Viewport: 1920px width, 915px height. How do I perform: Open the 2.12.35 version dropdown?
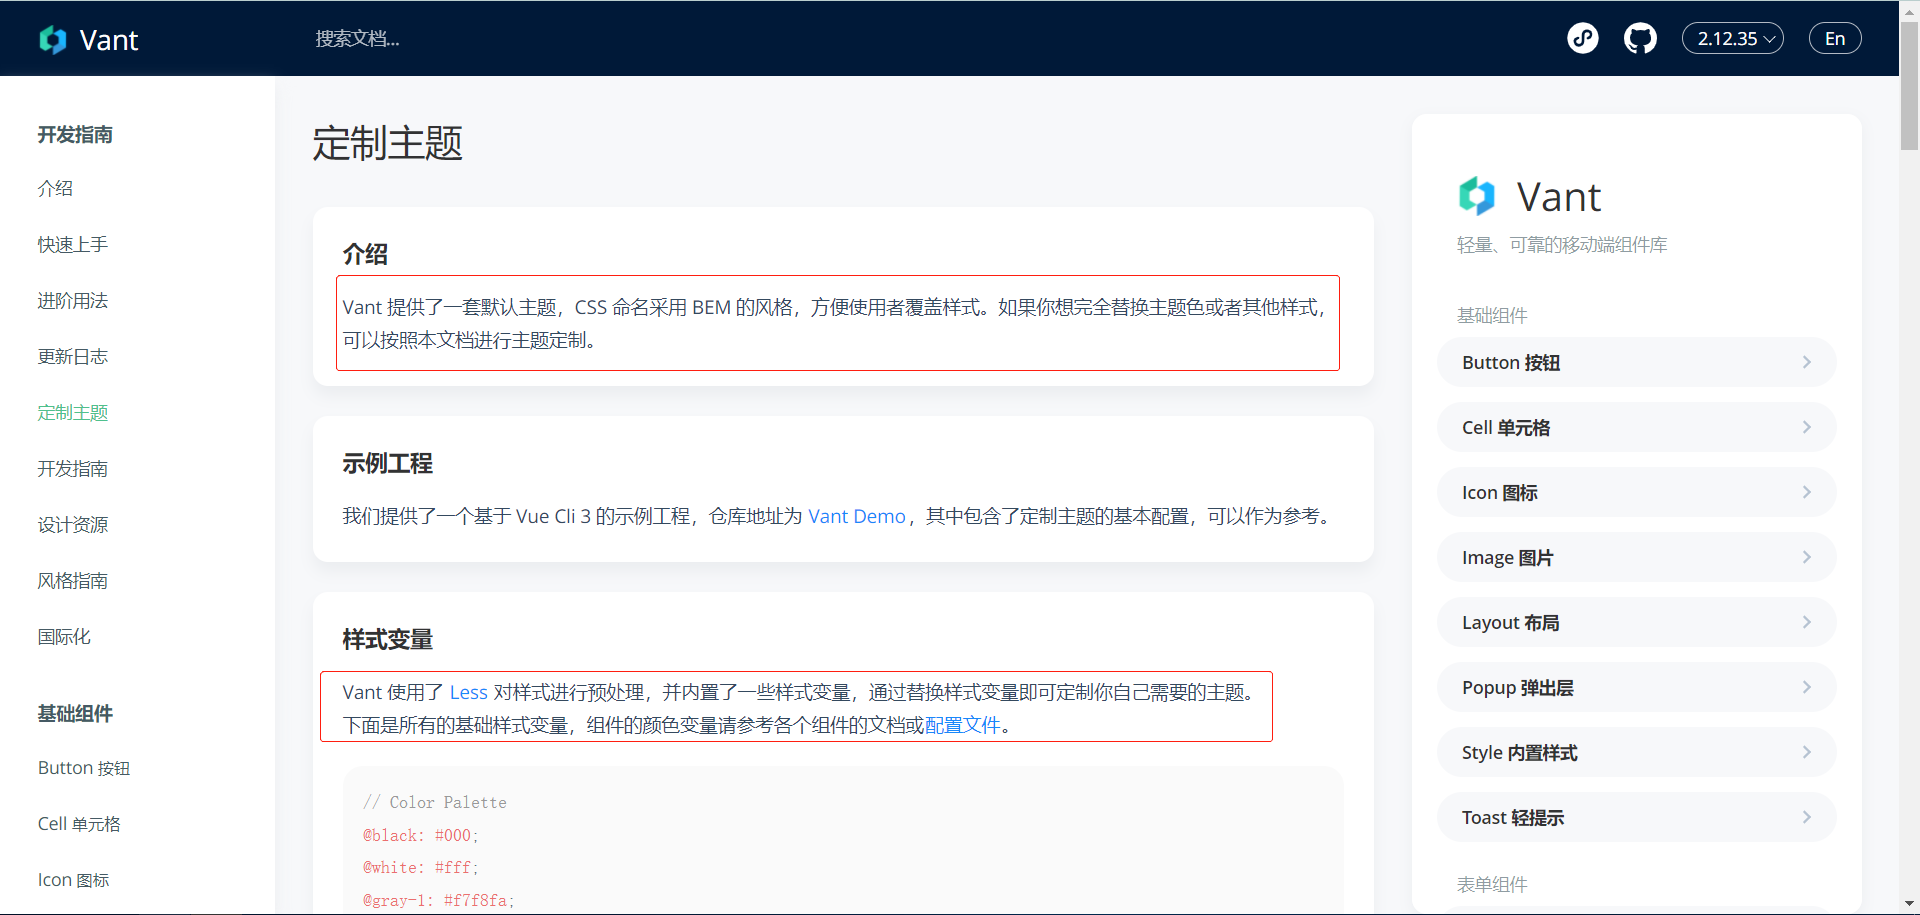[x=1733, y=38]
